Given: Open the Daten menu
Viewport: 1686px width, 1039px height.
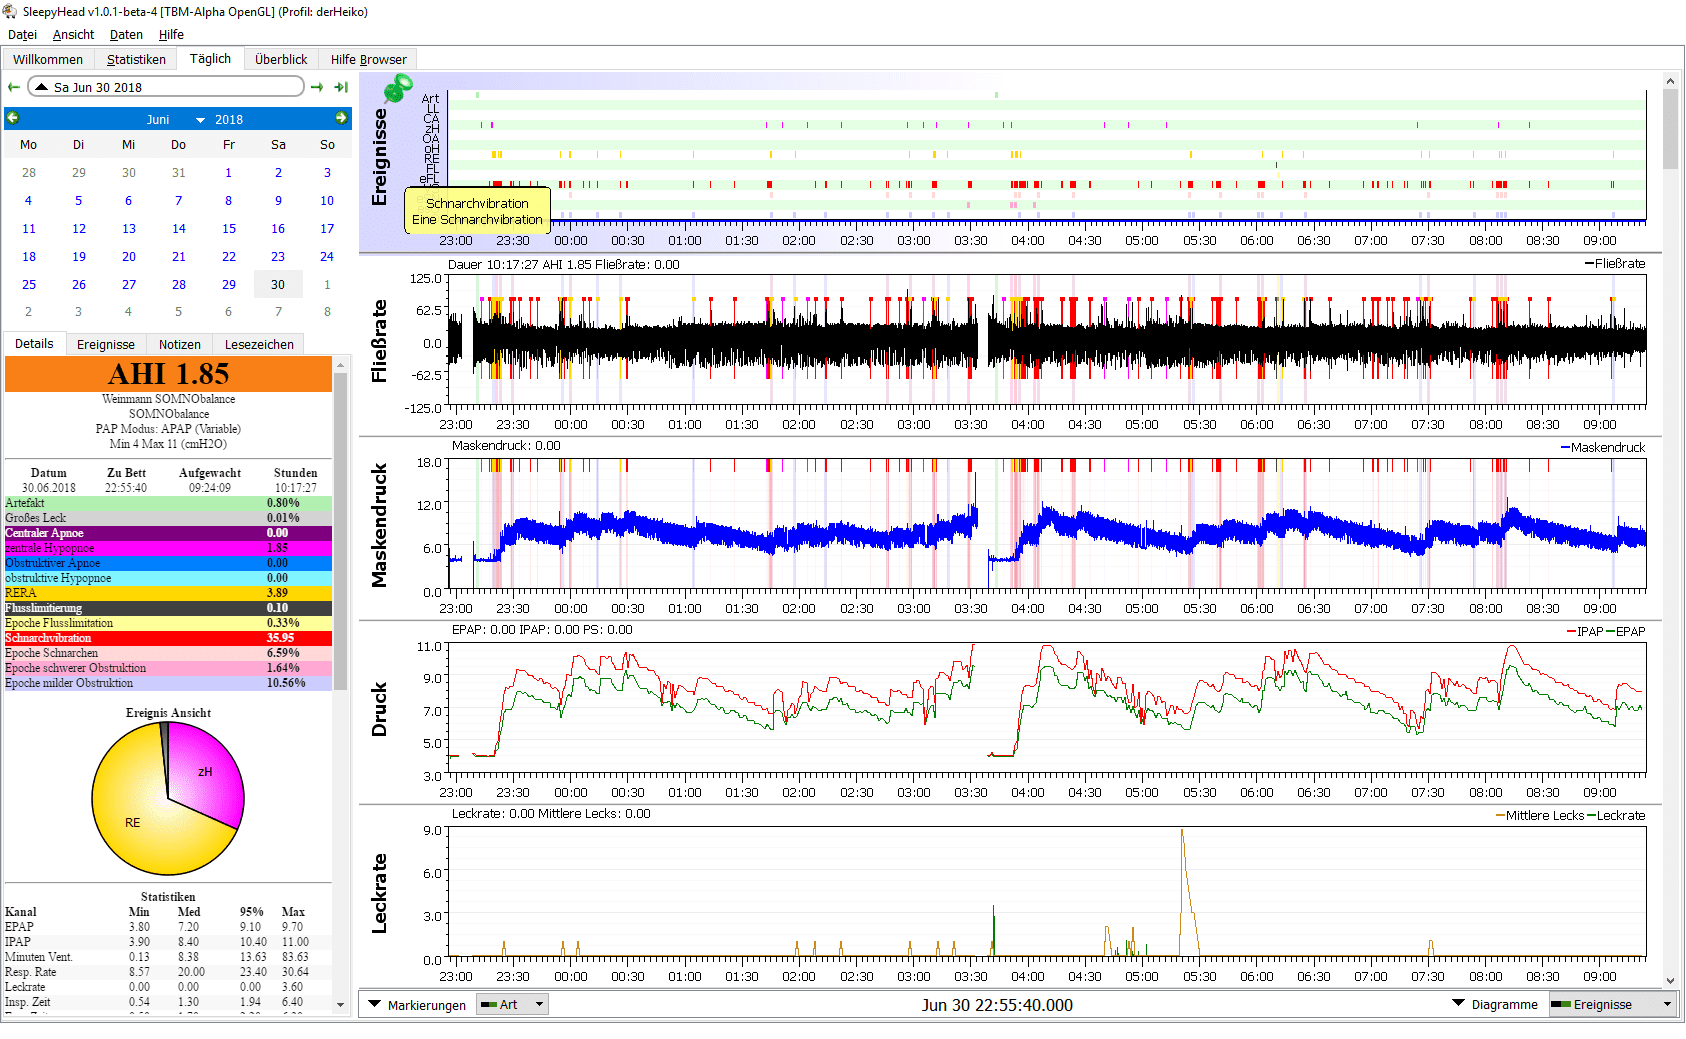Looking at the screenshot, I should tap(126, 34).
